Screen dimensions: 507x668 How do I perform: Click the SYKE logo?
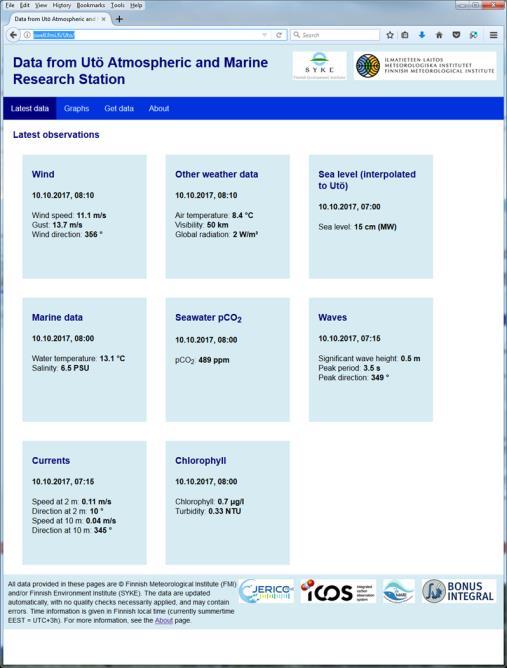[x=320, y=66]
